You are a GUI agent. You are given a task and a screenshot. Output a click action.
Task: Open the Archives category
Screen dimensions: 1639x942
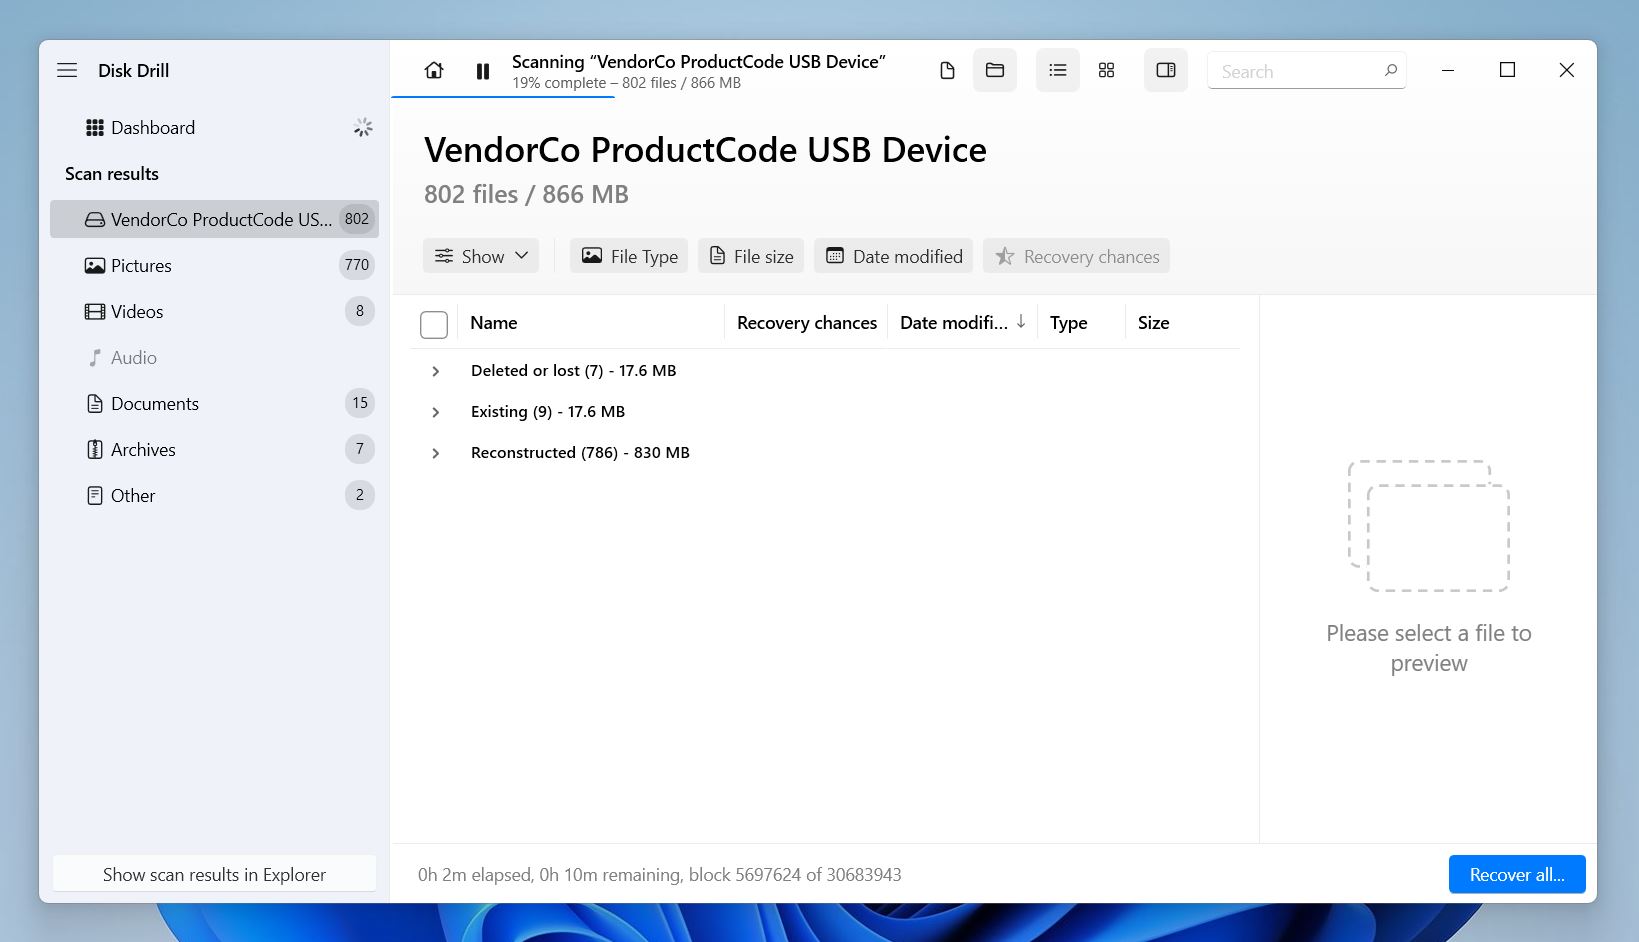pyautogui.click(x=214, y=449)
